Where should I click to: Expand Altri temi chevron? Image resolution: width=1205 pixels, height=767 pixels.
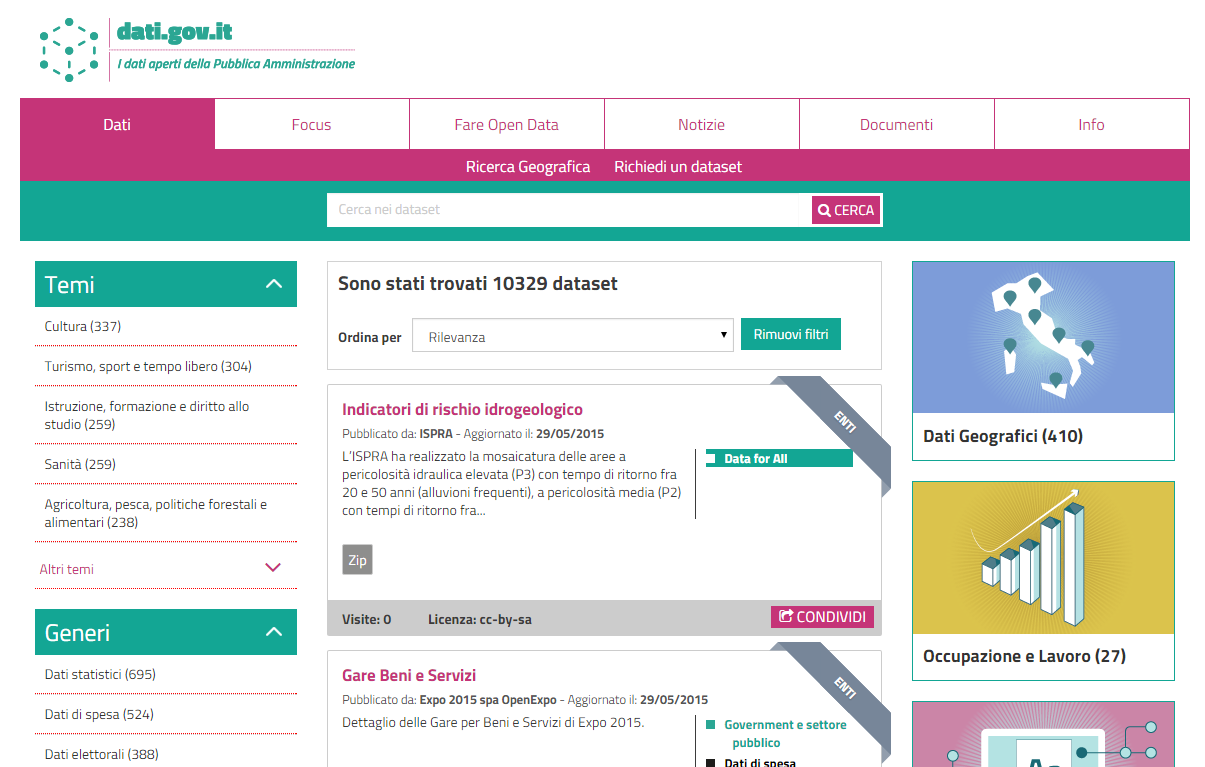click(x=272, y=568)
